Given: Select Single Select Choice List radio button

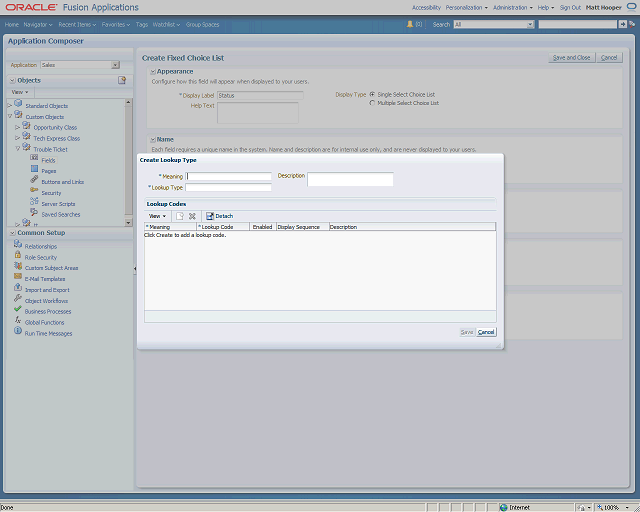Looking at the screenshot, I should pyautogui.click(x=372, y=94).
